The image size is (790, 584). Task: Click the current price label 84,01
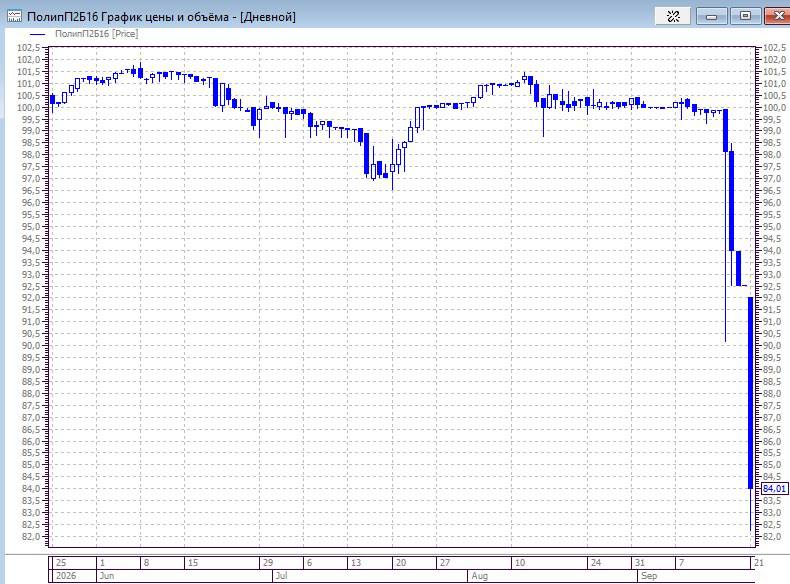coord(774,488)
